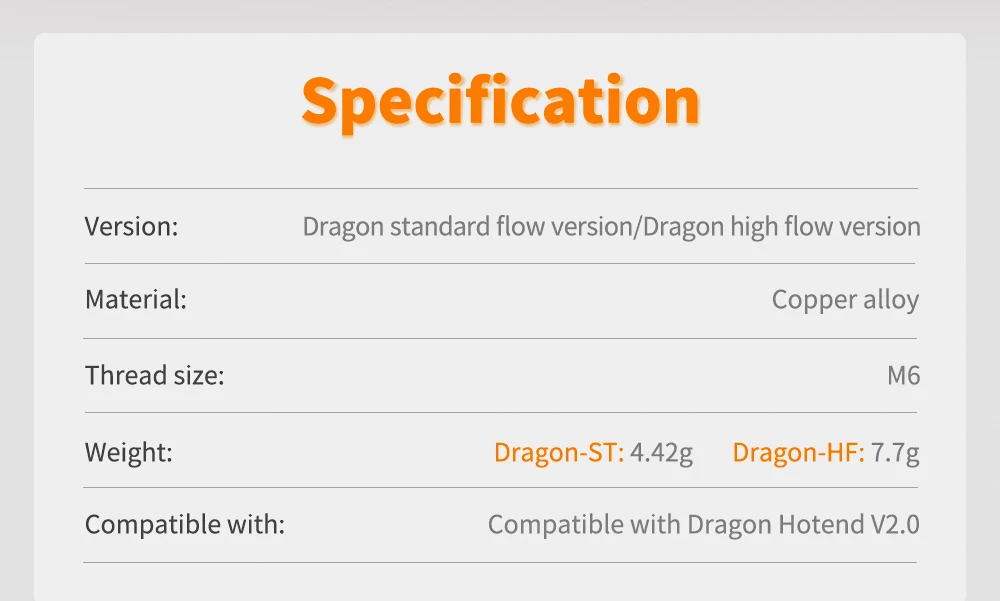The height and width of the screenshot is (601, 1000).
Task: Click the divider line above the Version row
Action: pyautogui.click(x=500, y=188)
